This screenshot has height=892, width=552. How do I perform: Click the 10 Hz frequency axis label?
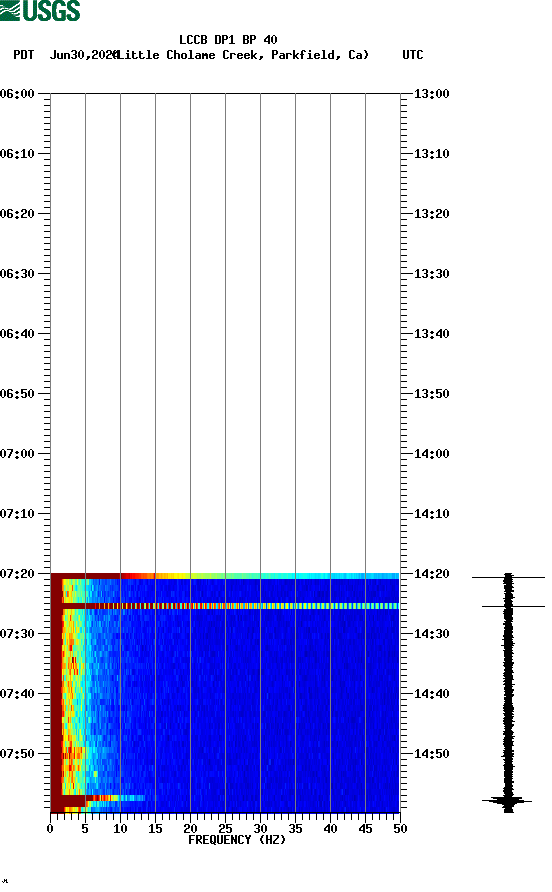point(120,829)
